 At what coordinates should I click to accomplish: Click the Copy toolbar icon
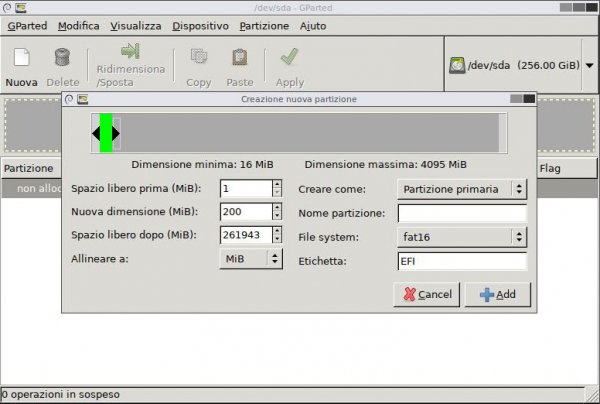click(199, 57)
